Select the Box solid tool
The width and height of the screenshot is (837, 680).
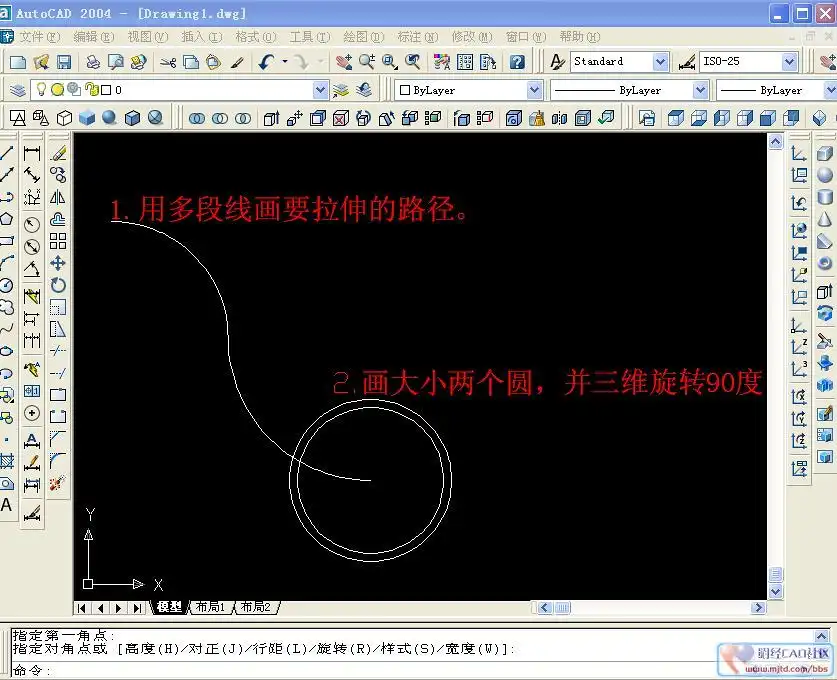coord(825,153)
